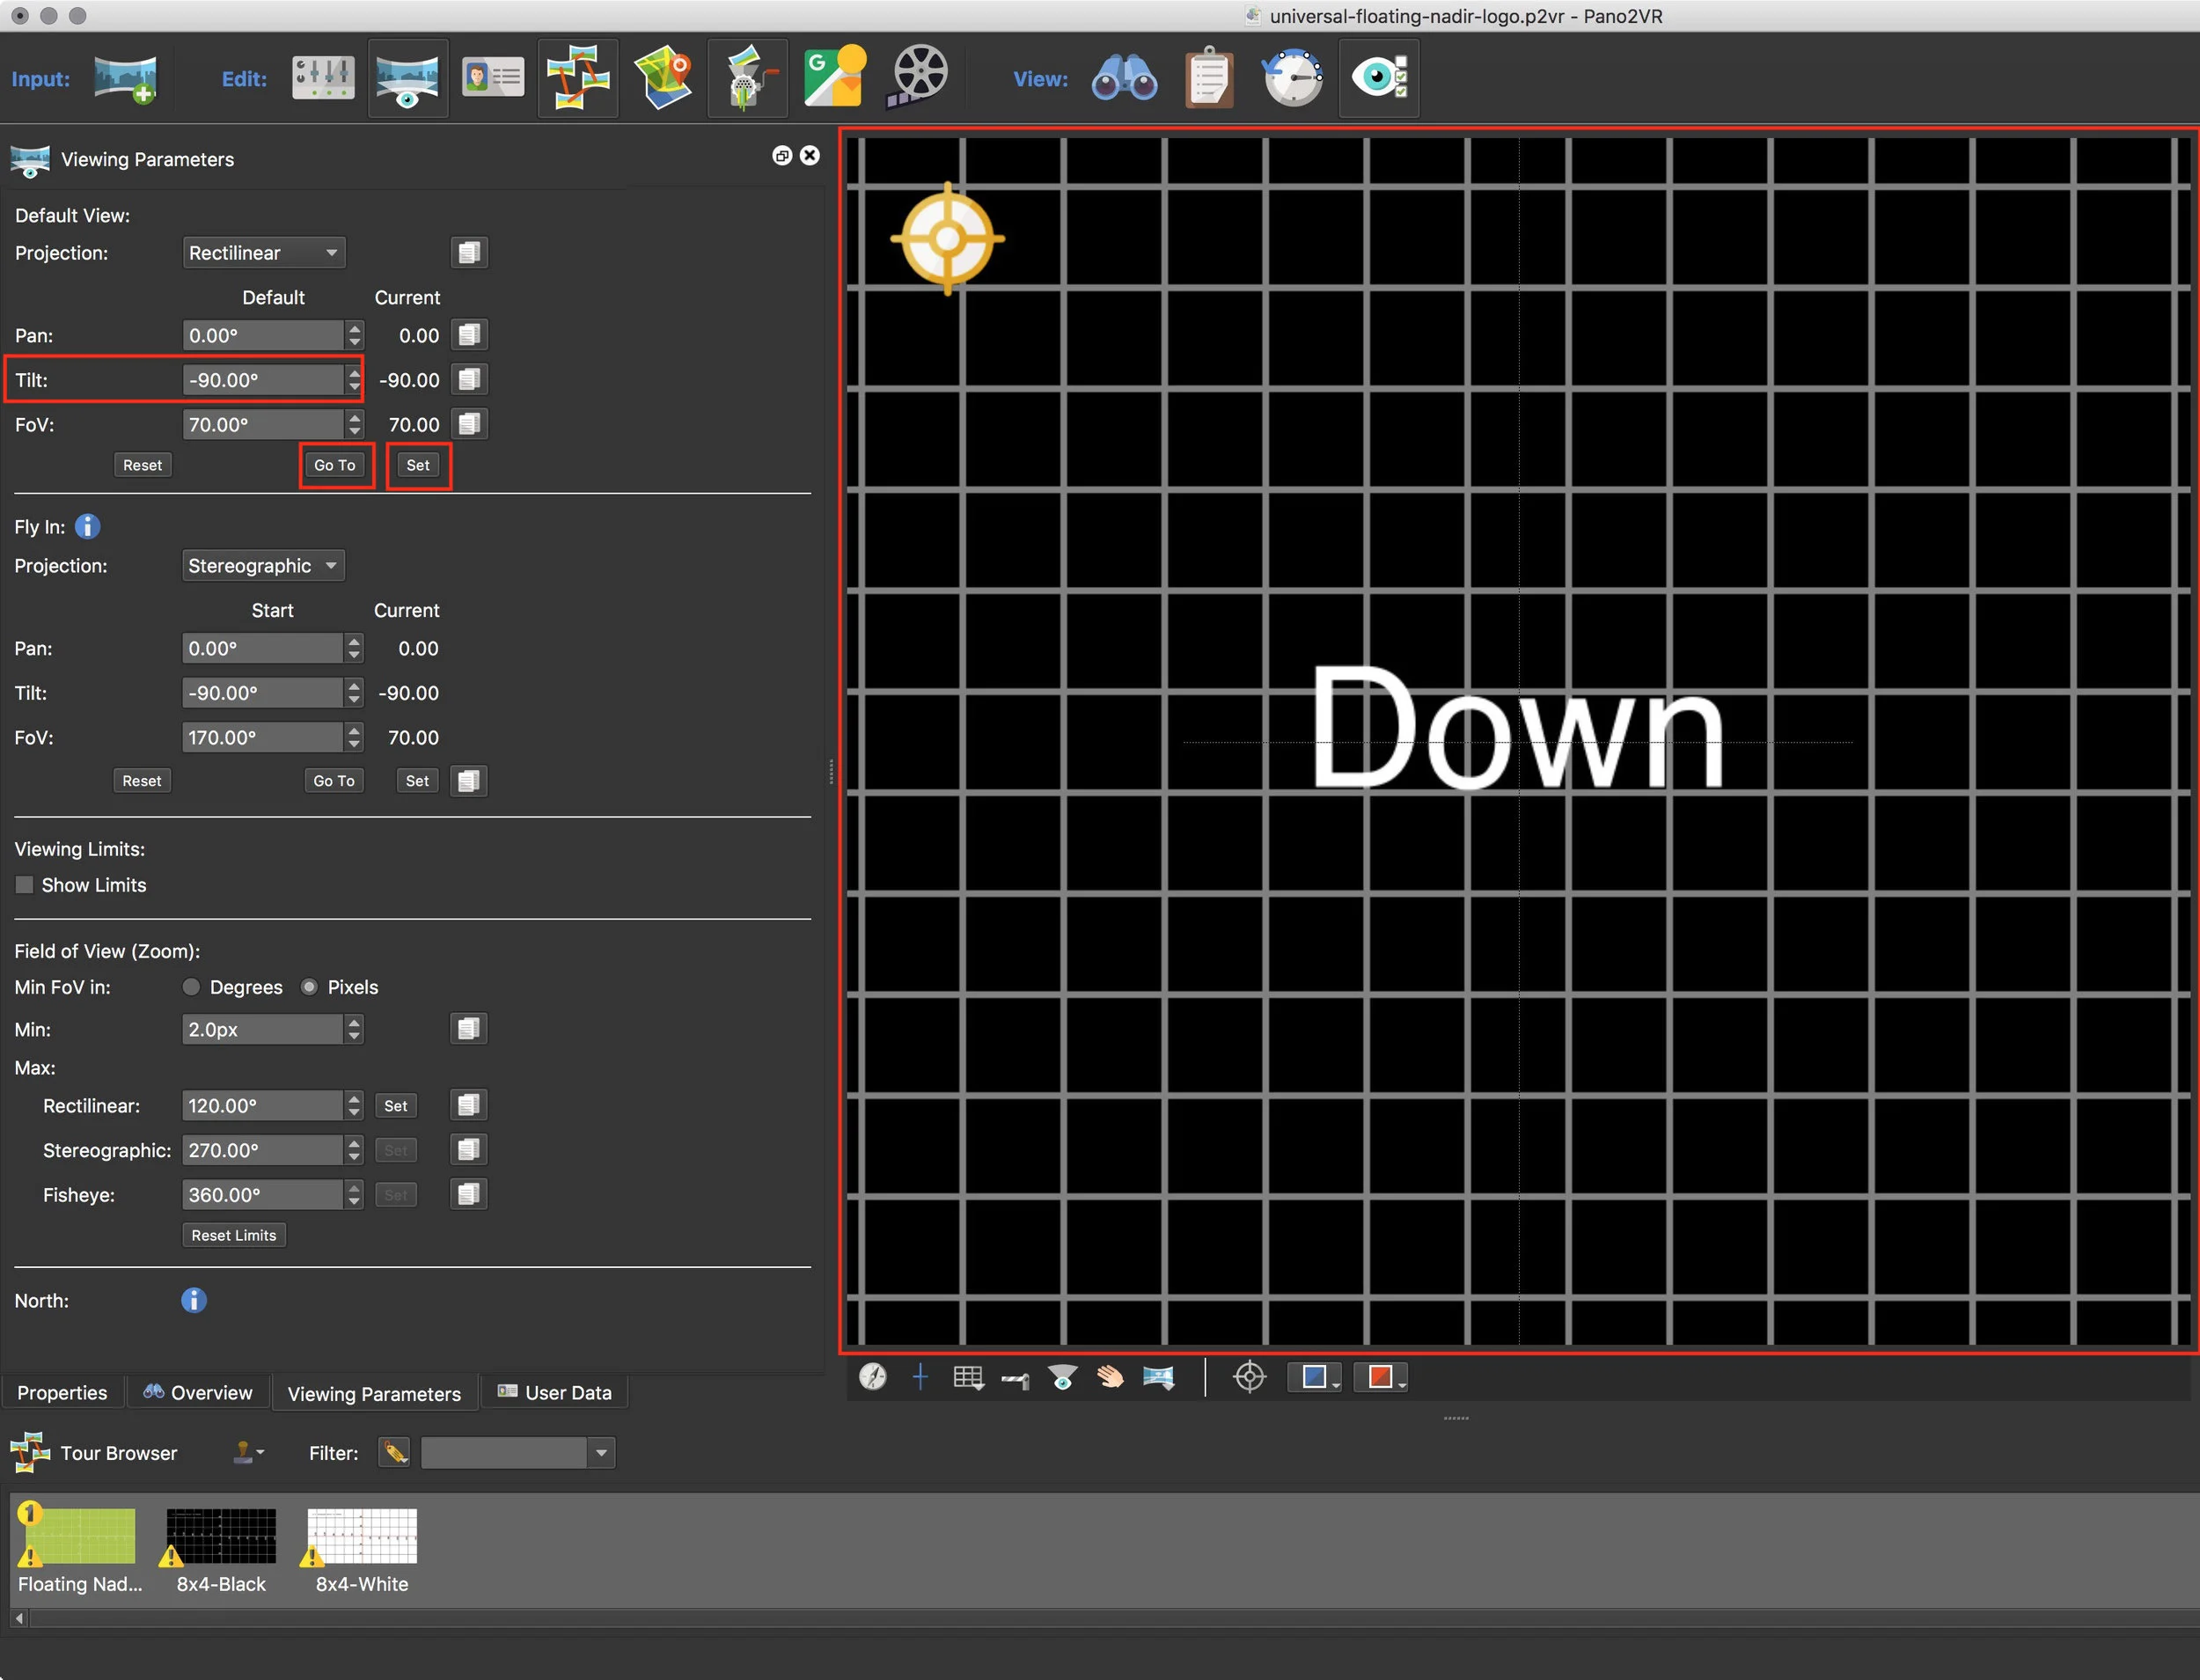Click the Input add panorama icon

[x=125, y=78]
